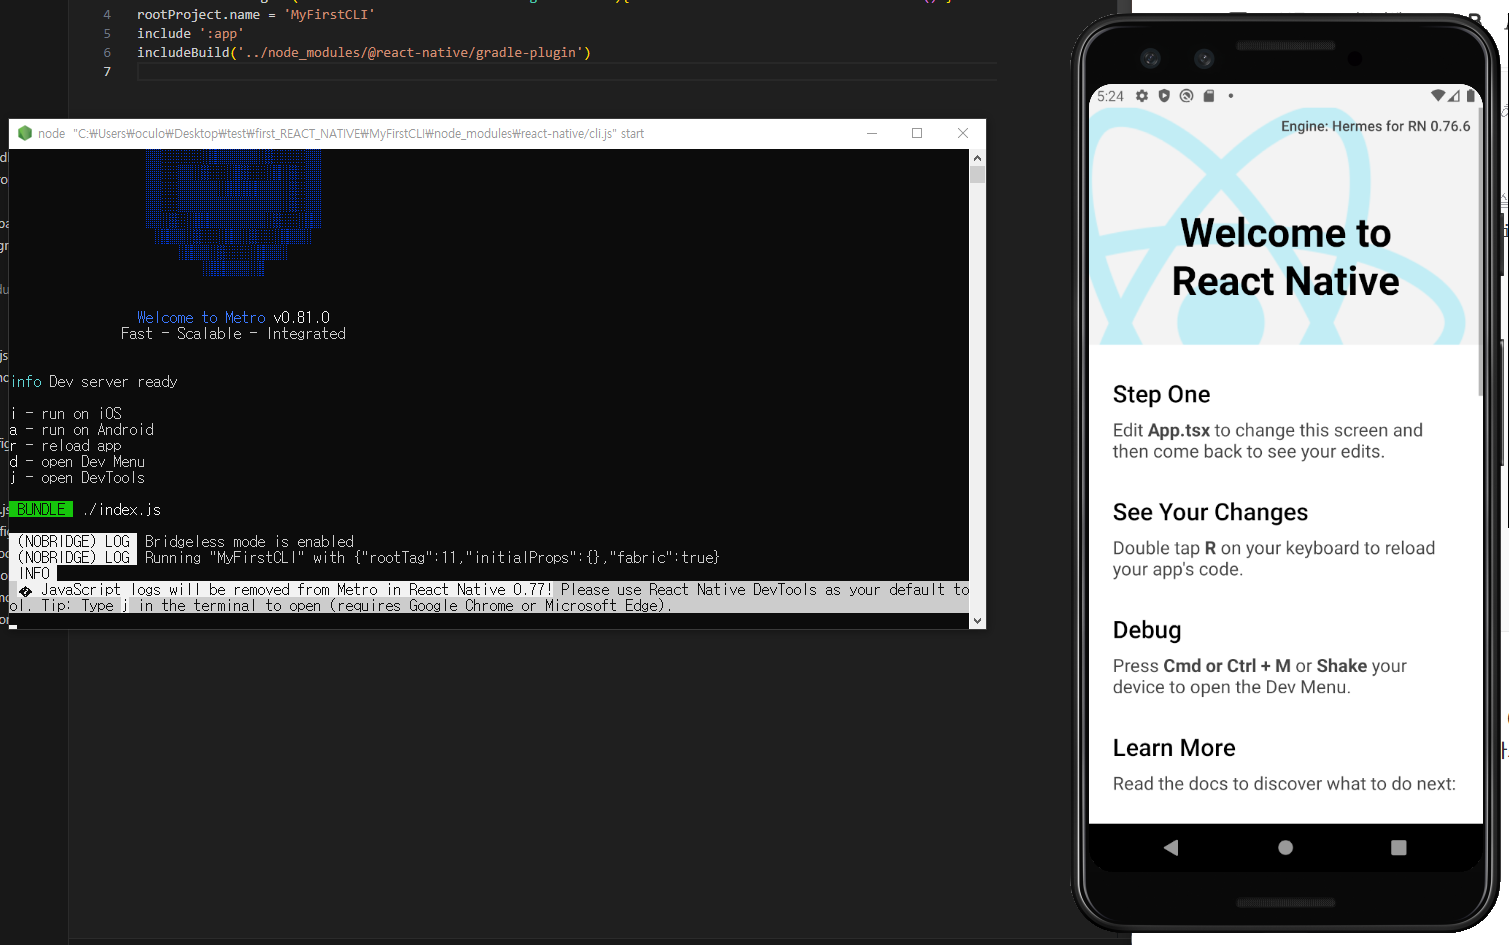Tap the Android home navigation button
Screen dimensions: 1509x945
[1286, 847]
